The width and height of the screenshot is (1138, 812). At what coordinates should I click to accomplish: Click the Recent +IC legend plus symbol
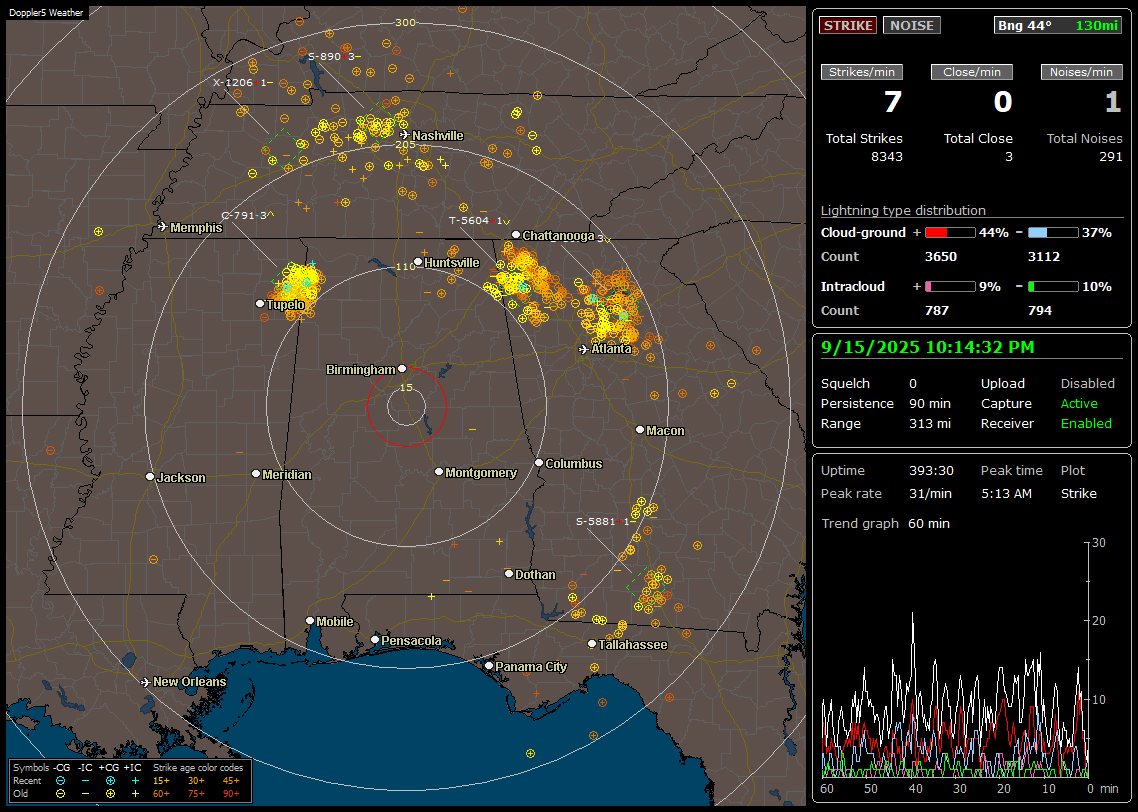135,781
